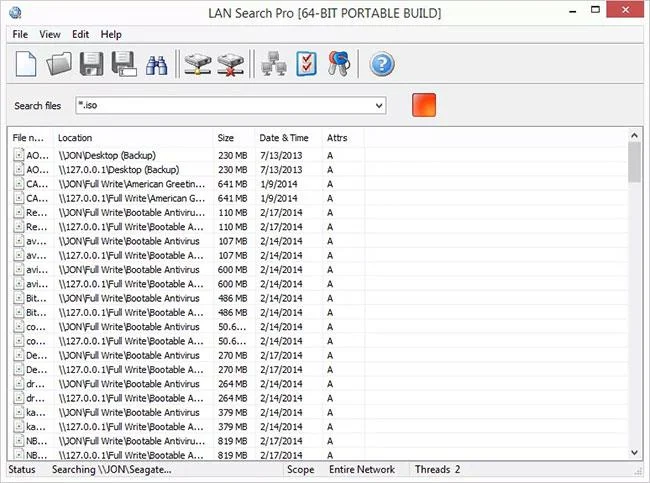Click the New blank document icon

26,64
